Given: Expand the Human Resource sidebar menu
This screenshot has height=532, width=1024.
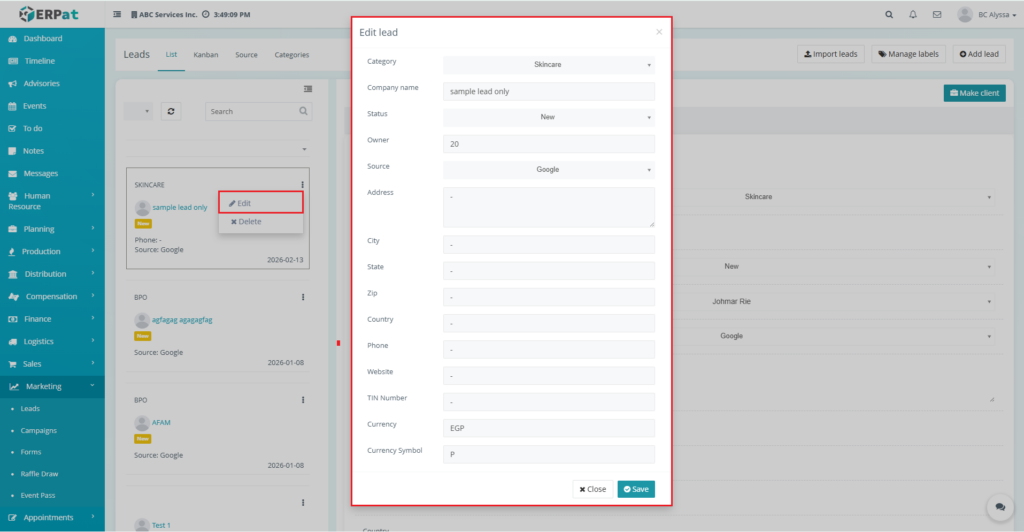Looking at the screenshot, I should tap(52, 201).
